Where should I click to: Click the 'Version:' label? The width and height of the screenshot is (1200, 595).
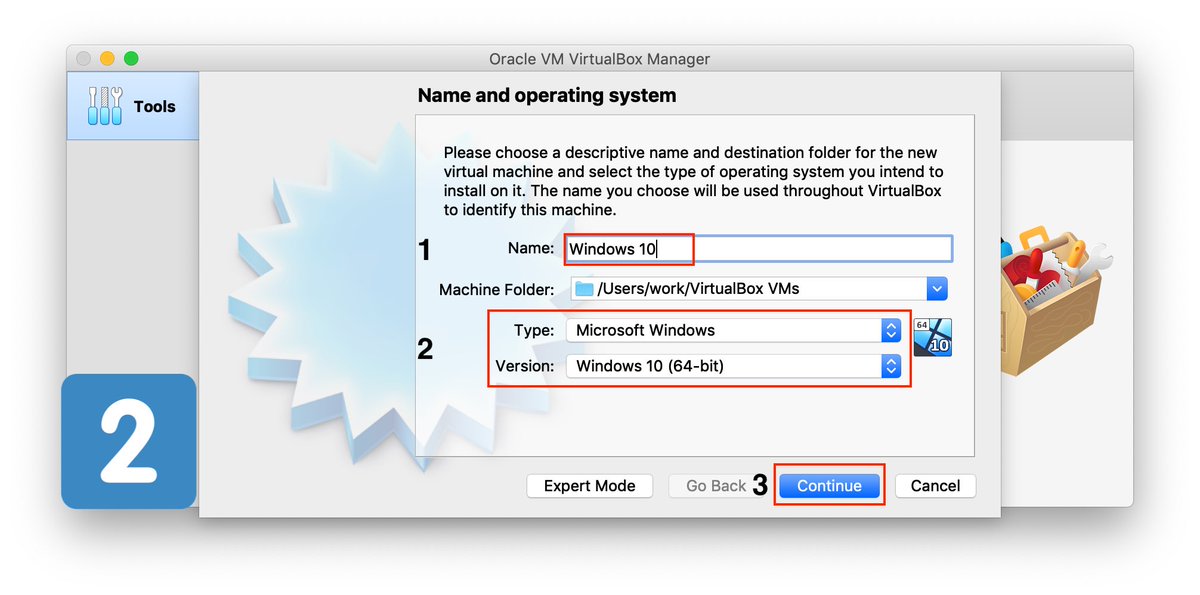(524, 366)
